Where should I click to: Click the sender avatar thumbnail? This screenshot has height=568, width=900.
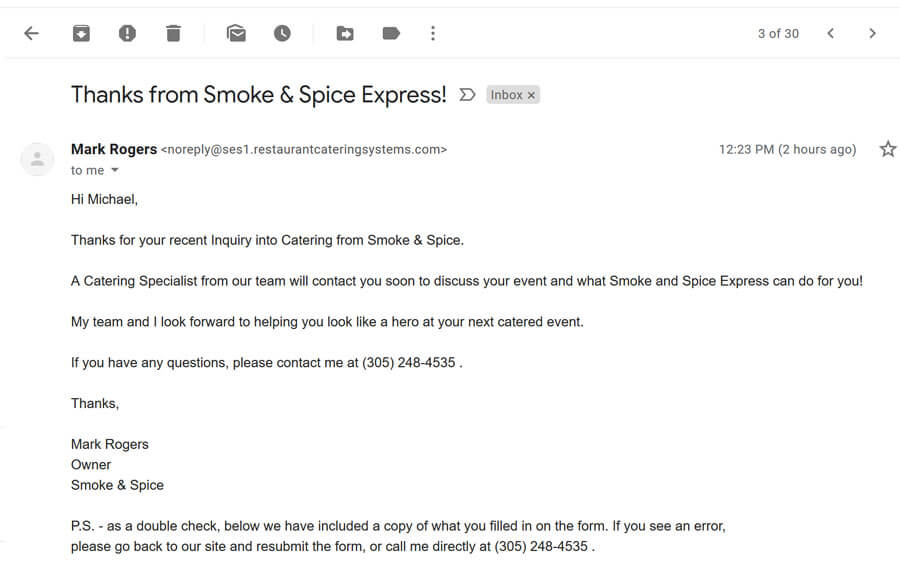(x=37, y=159)
